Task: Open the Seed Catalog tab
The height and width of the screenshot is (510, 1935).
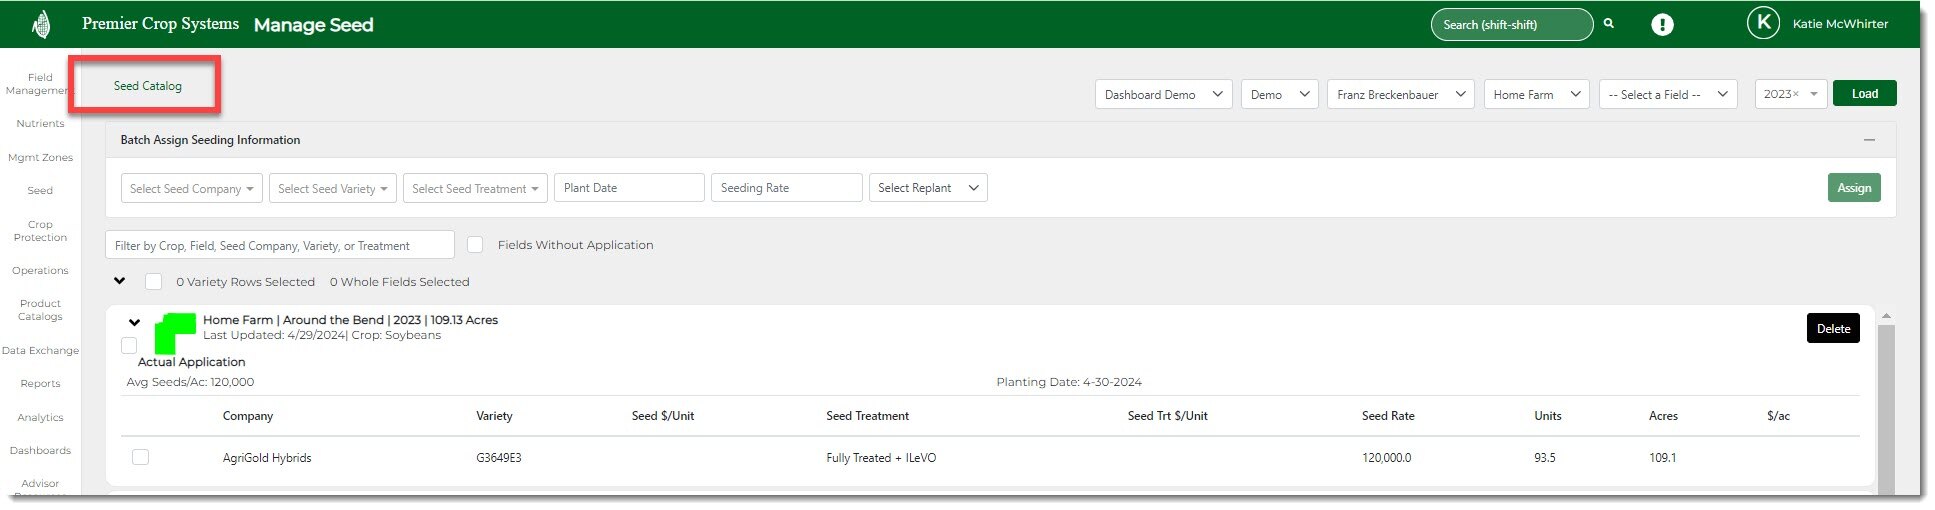Action: (147, 86)
